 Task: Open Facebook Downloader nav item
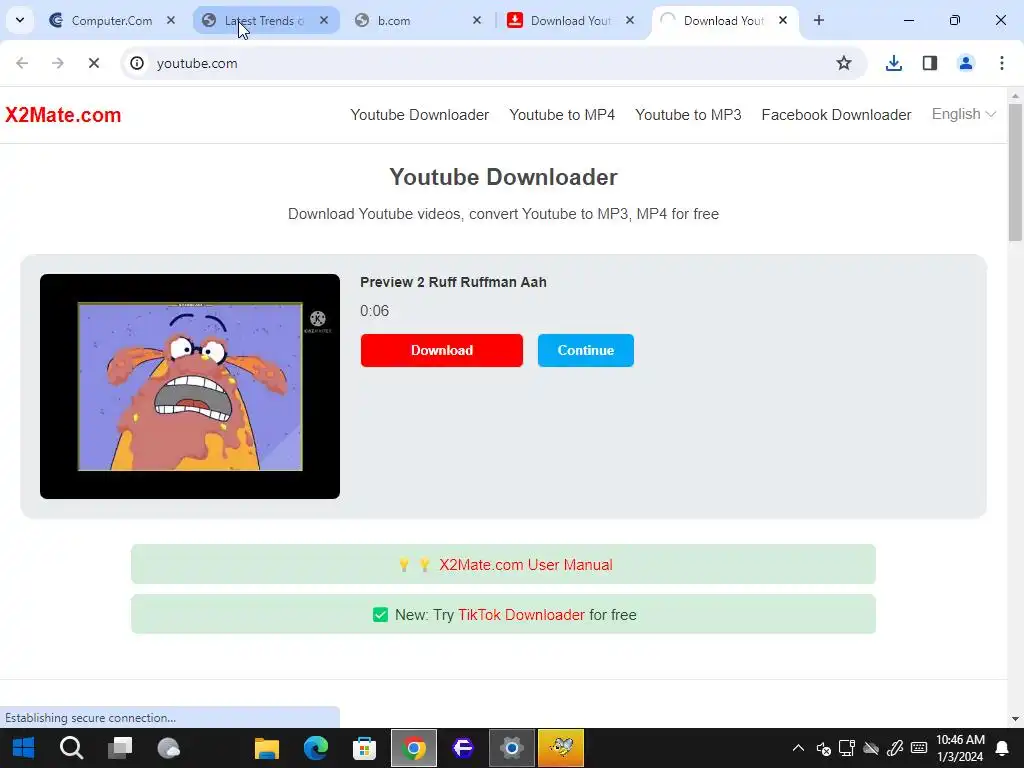pyautogui.click(x=837, y=115)
